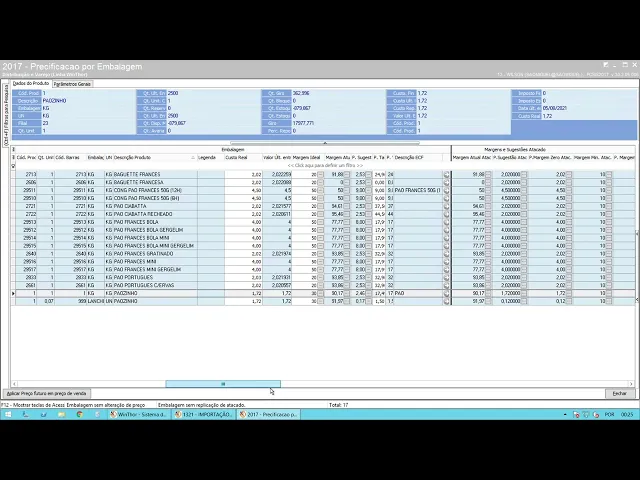Screen dimensions: 640x480
Task: Open Margem Ideal ellipsis in row 2661
Action: (320, 285)
